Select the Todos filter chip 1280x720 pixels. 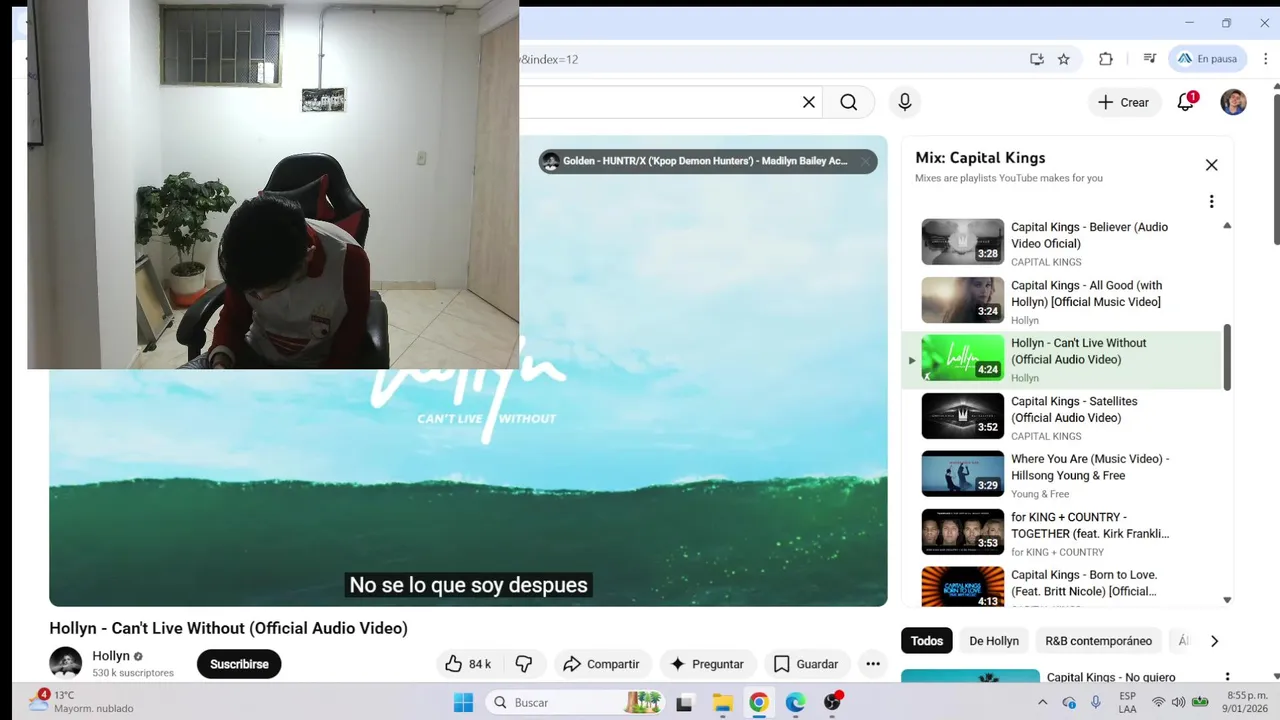tap(927, 641)
